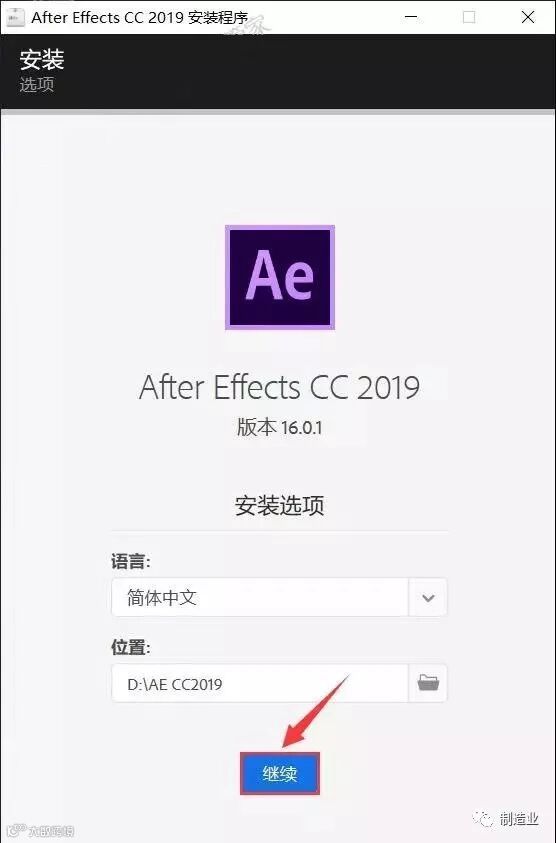The image size is (556, 843).
Task: Select the 选项 header subtitle
Action: [x=37, y=85]
